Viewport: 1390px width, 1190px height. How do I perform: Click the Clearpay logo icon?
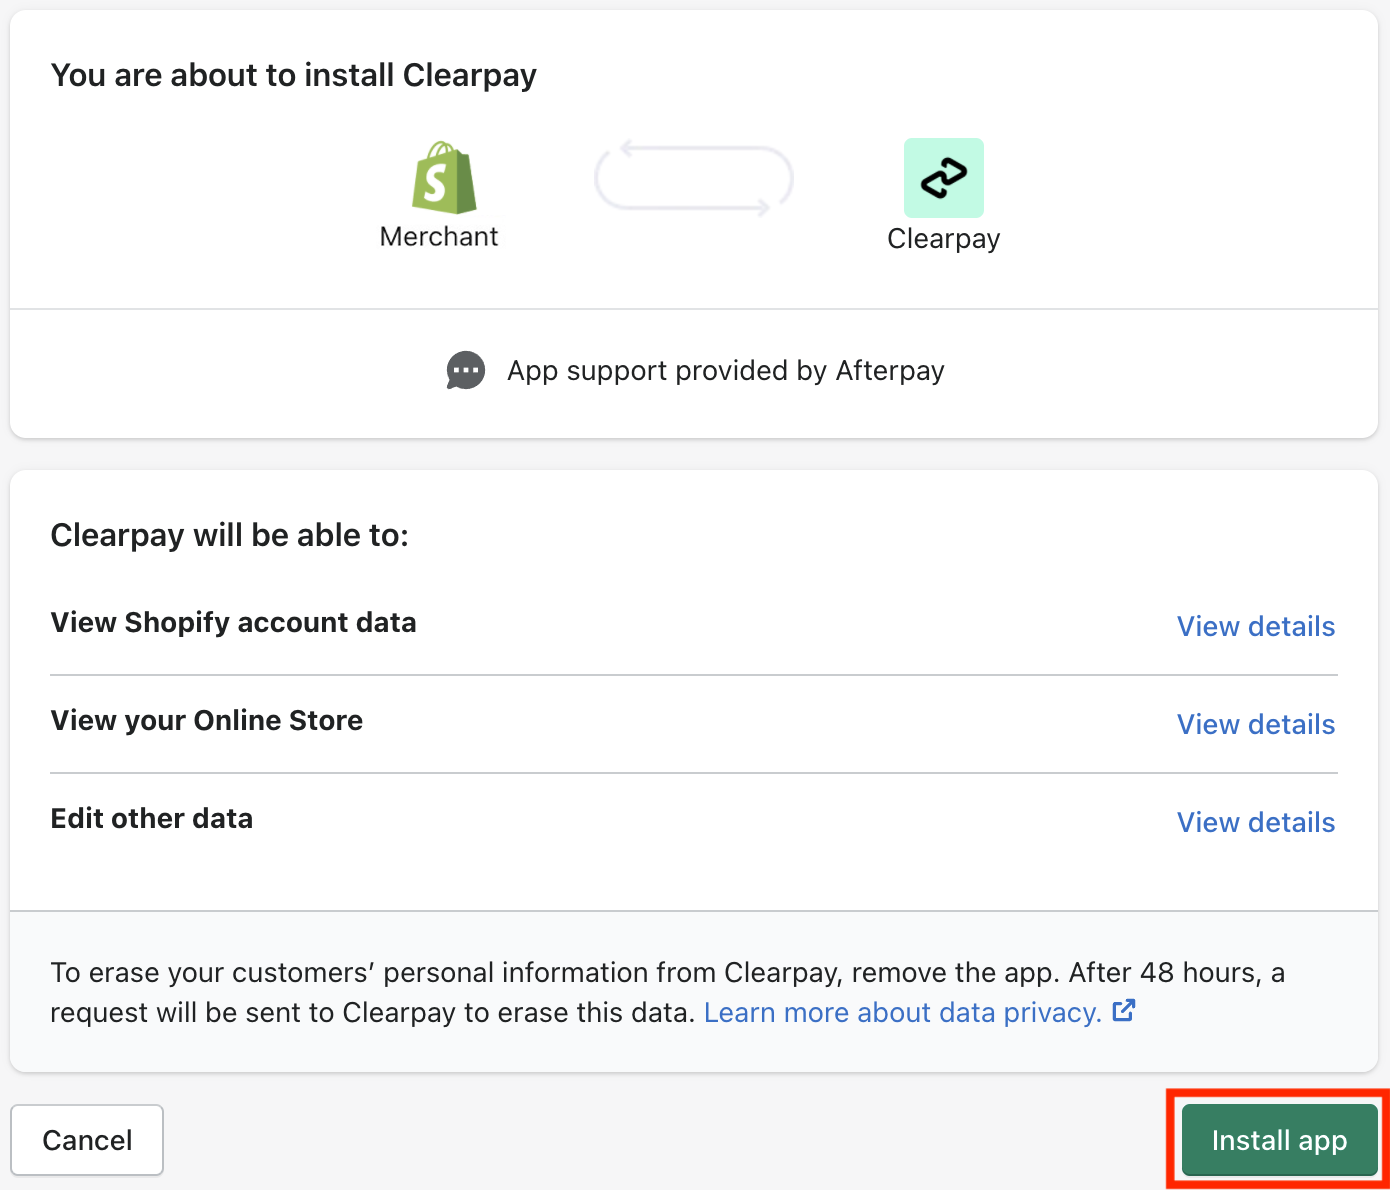pyautogui.click(x=943, y=178)
